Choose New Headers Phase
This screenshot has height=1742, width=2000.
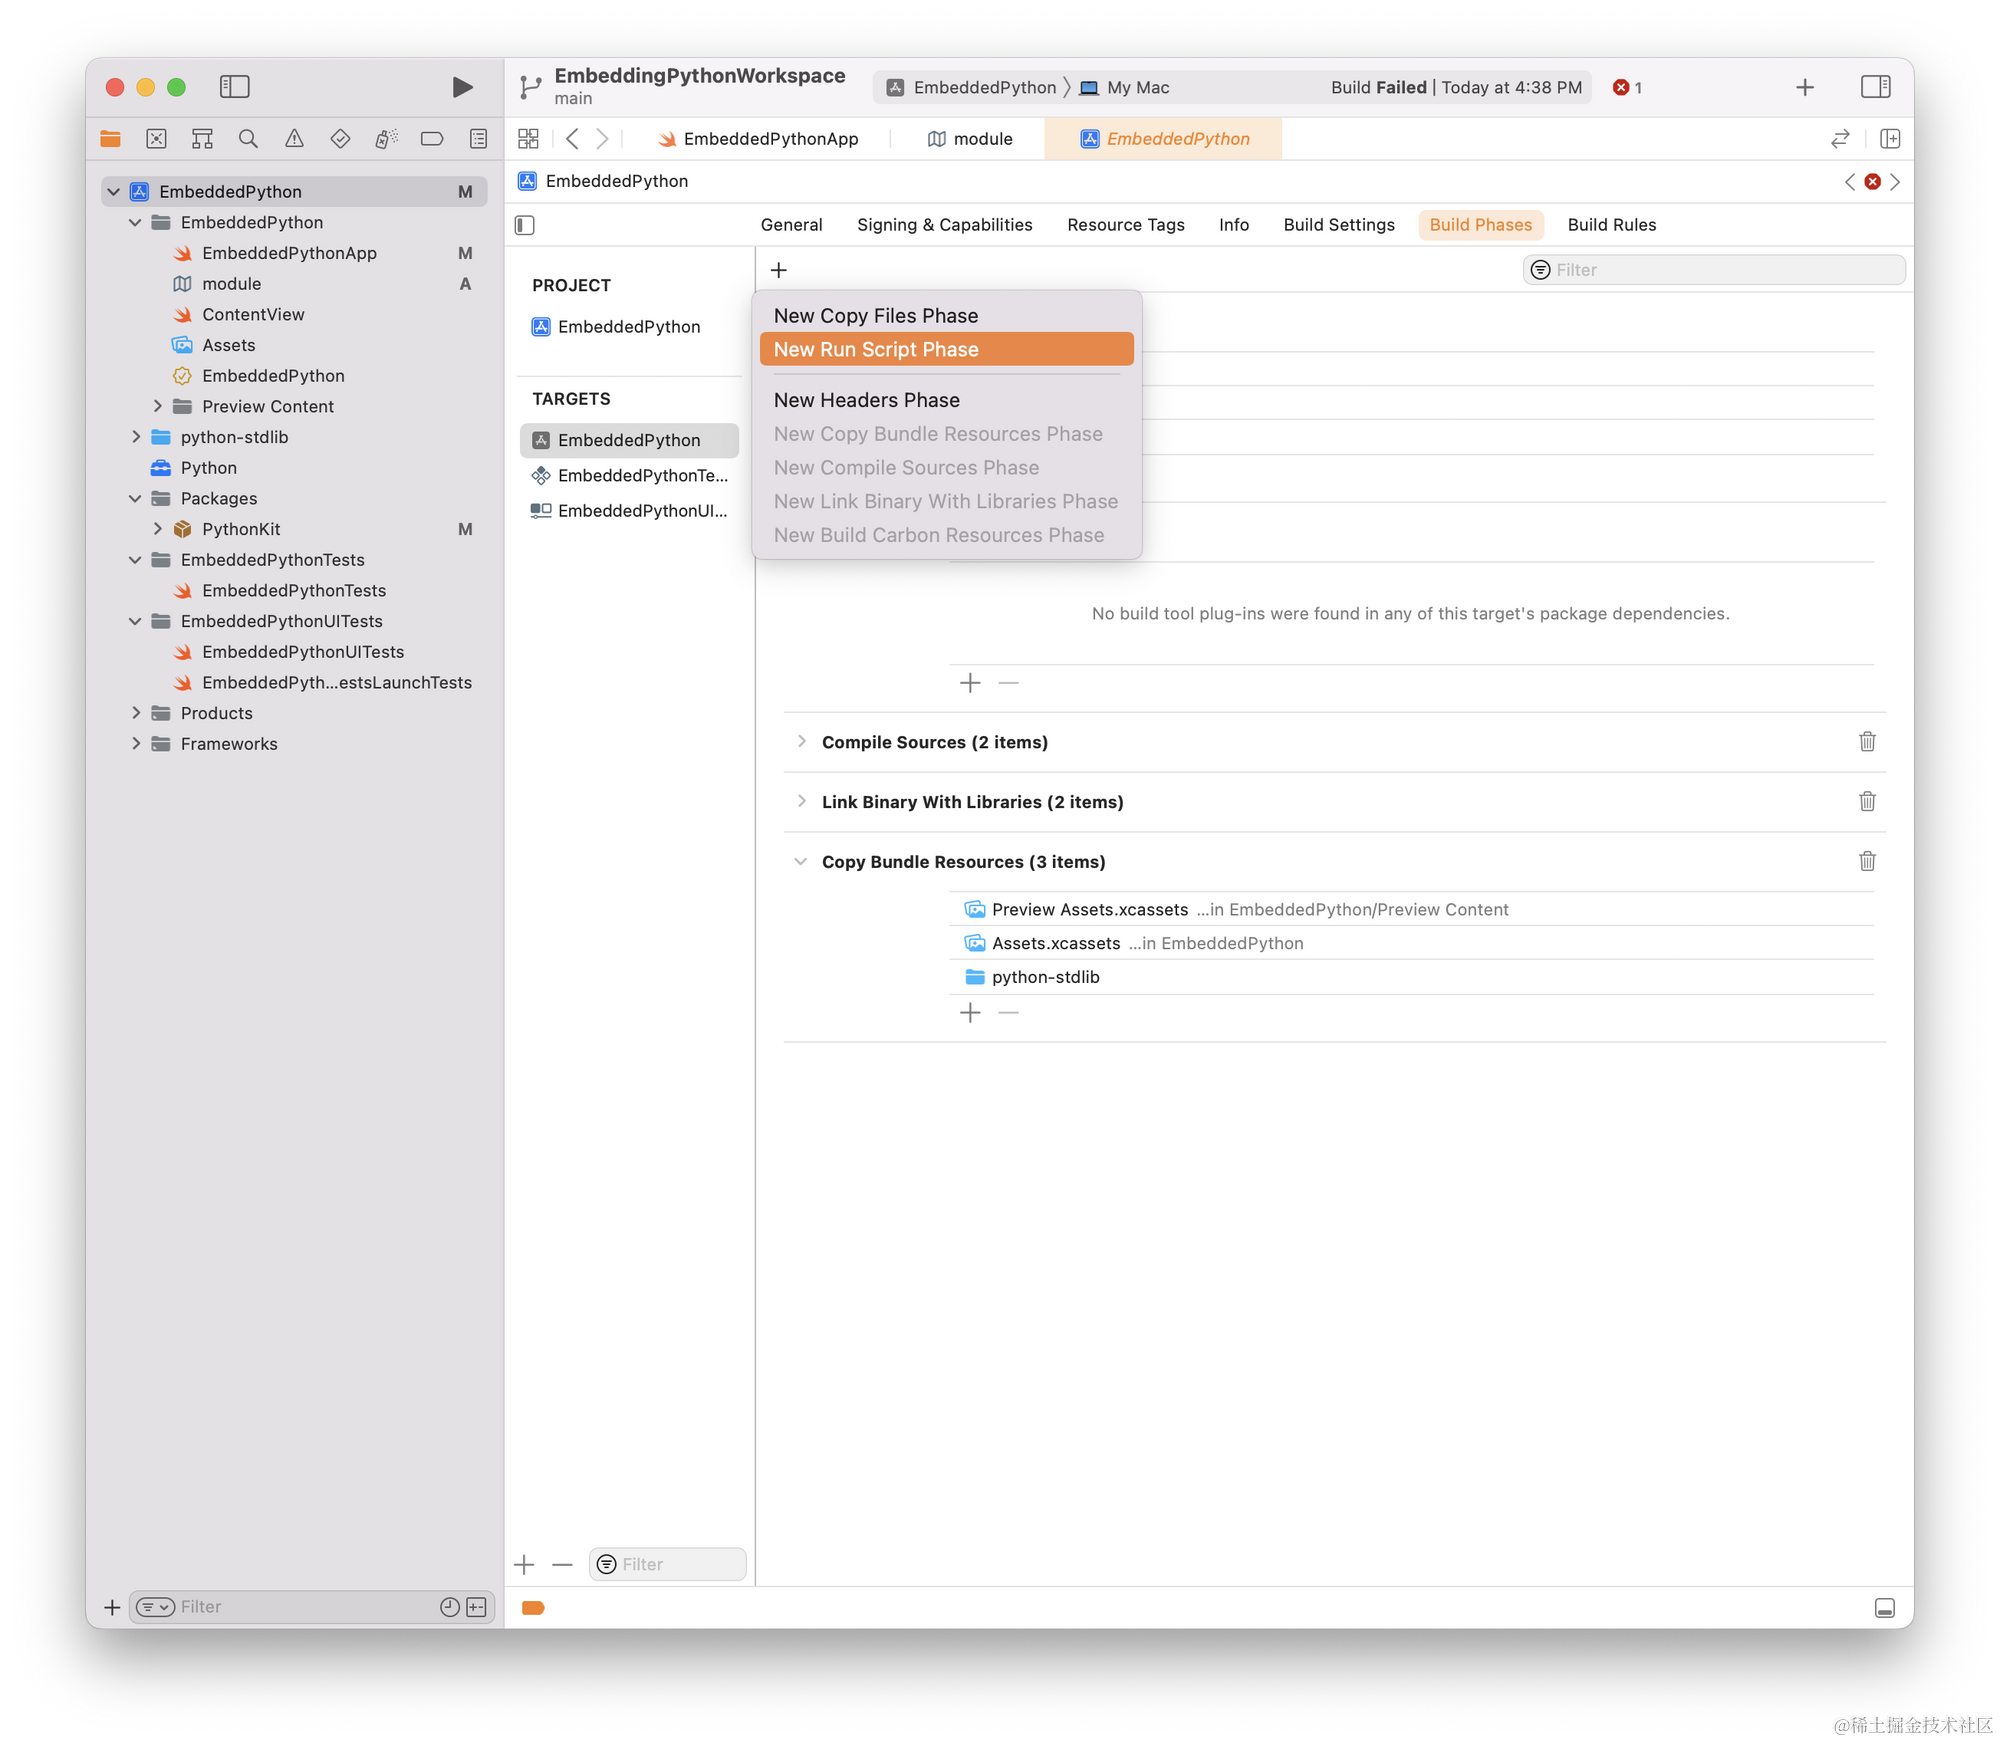946,400
